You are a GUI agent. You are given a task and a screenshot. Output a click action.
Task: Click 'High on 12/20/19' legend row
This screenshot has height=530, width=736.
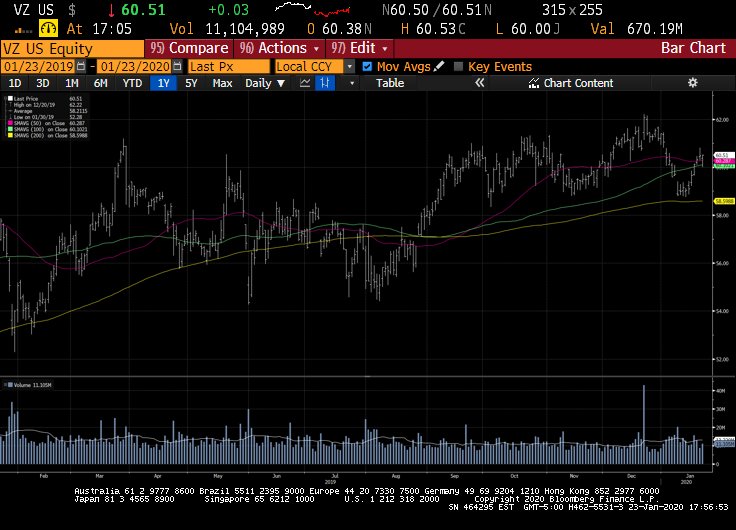point(46,105)
